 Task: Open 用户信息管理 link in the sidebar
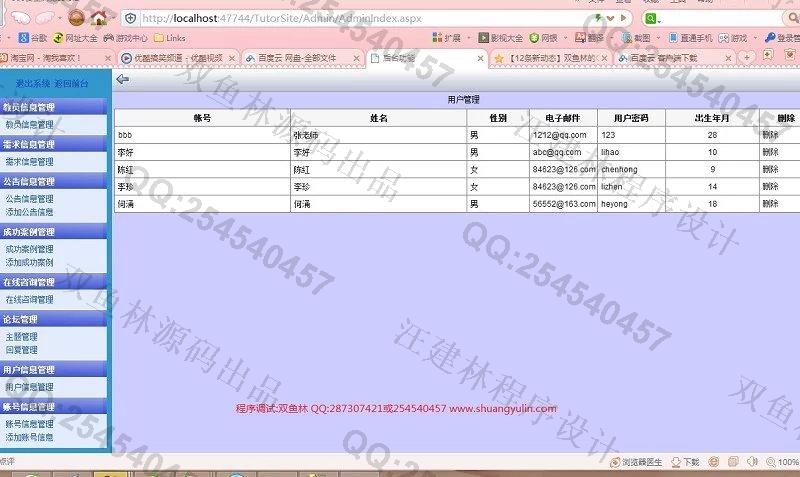click(29, 387)
